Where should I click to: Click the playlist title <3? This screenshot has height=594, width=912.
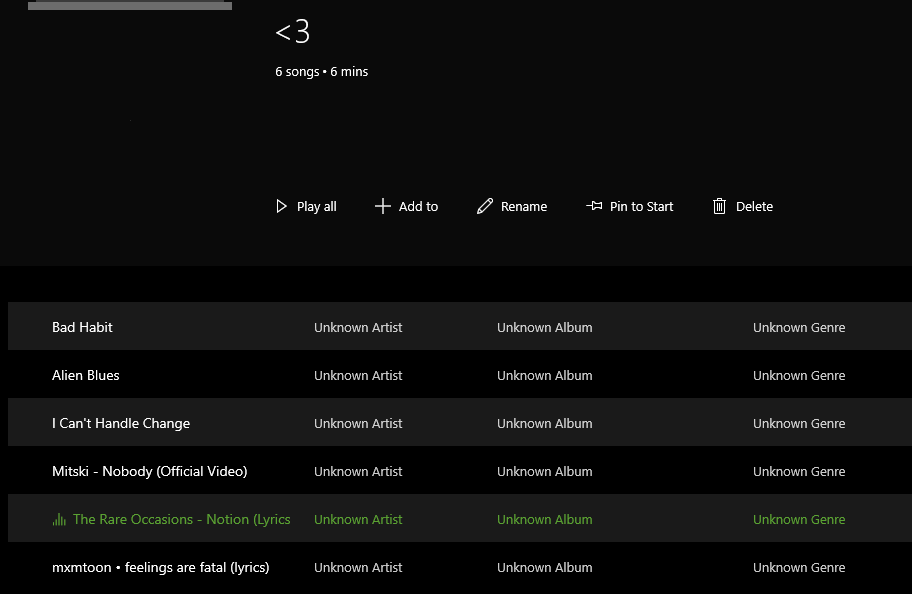click(x=293, y=31)
